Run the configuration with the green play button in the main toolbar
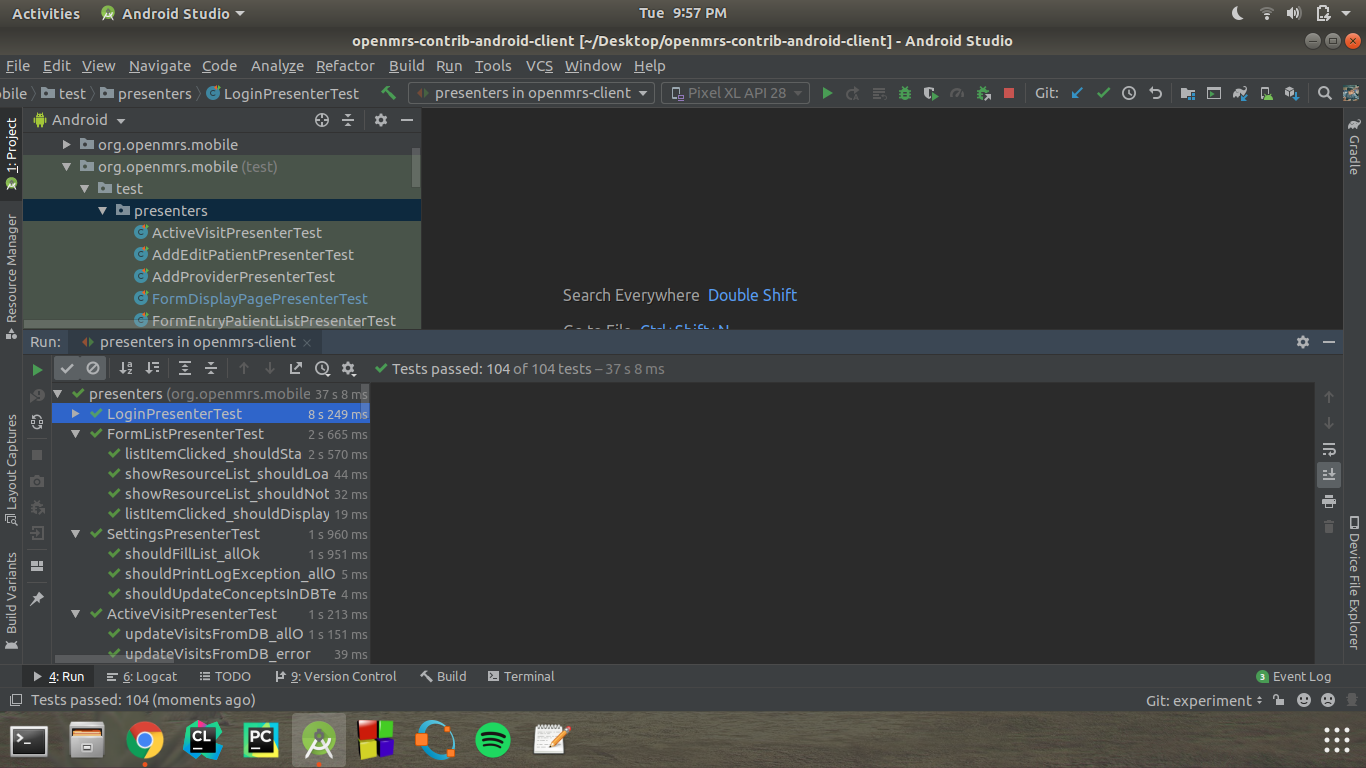This screenshot has width=1366, height=768. click(827, 93)
